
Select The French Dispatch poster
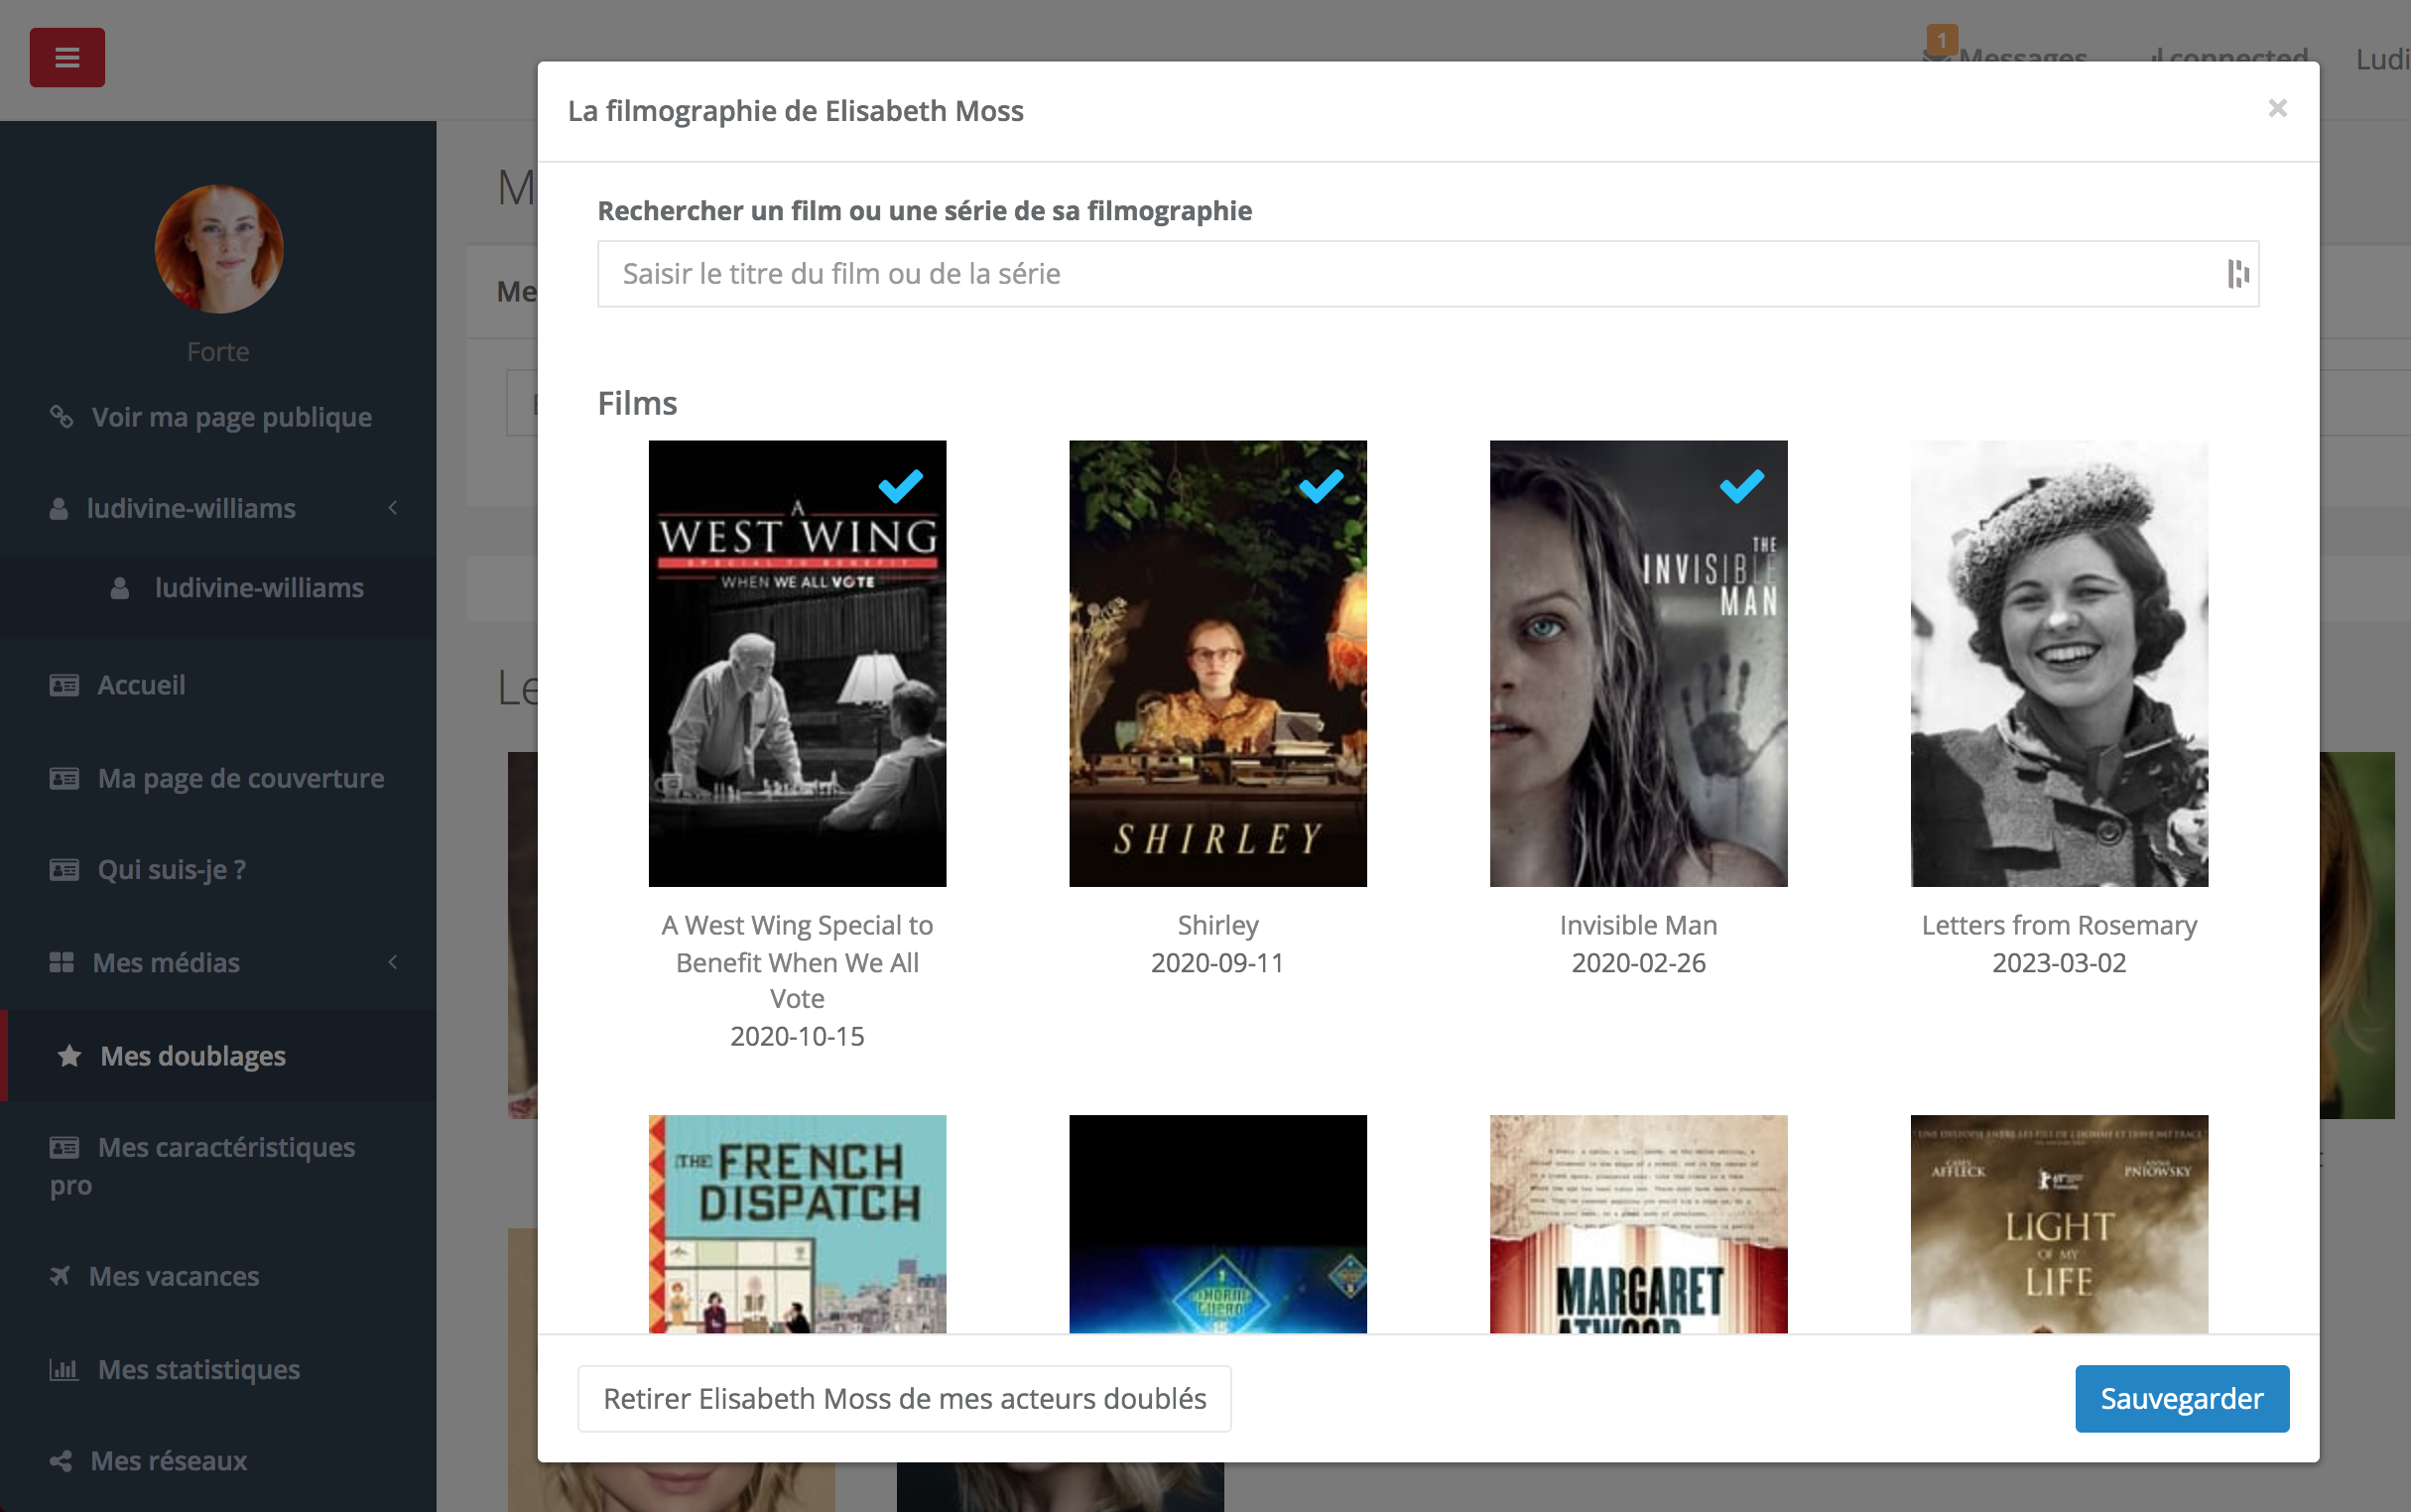(797, 1223)
